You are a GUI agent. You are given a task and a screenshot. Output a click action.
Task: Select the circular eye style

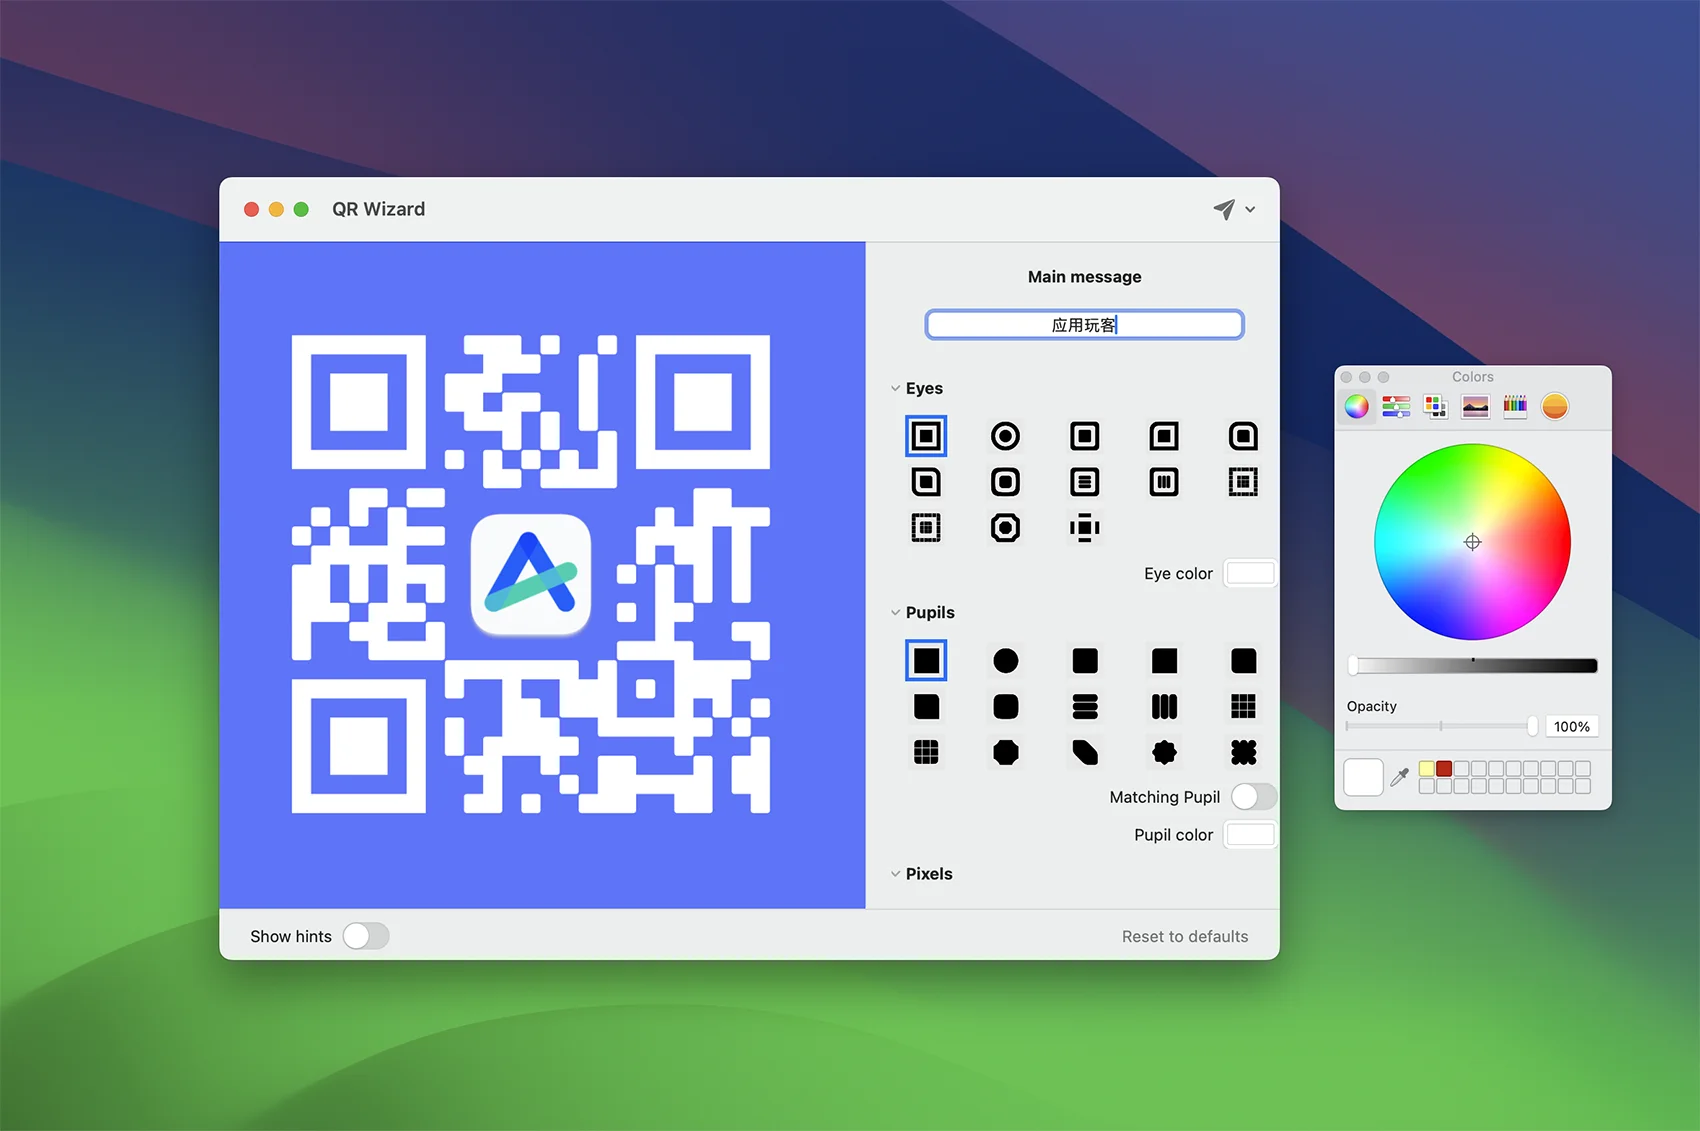(1005, 436)
